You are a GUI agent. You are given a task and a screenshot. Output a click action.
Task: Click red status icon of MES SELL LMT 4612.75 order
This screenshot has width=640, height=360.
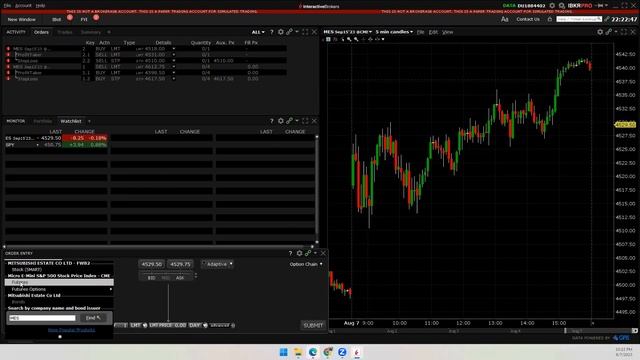click(8, 67)
